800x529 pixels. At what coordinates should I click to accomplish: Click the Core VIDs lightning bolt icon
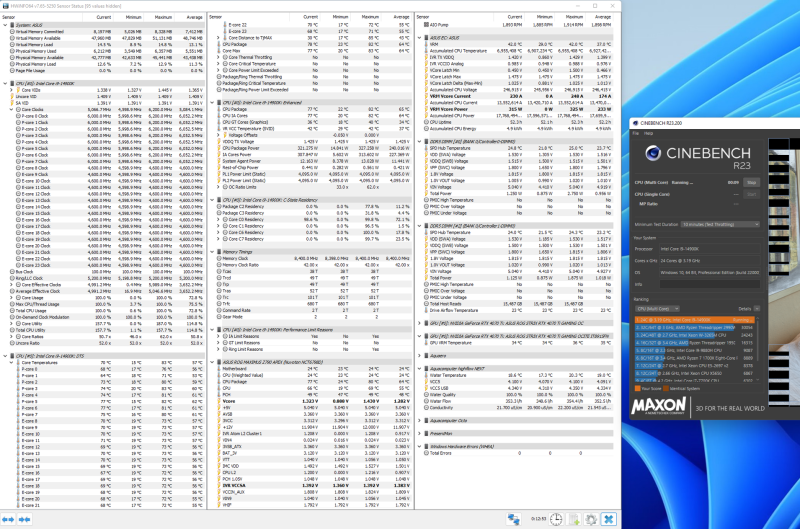(18, 90)
